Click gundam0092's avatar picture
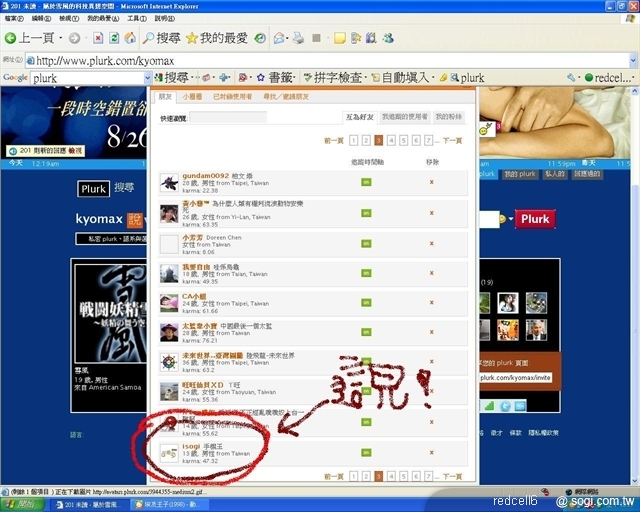This screenshot has height=512, width=640. 169,182
